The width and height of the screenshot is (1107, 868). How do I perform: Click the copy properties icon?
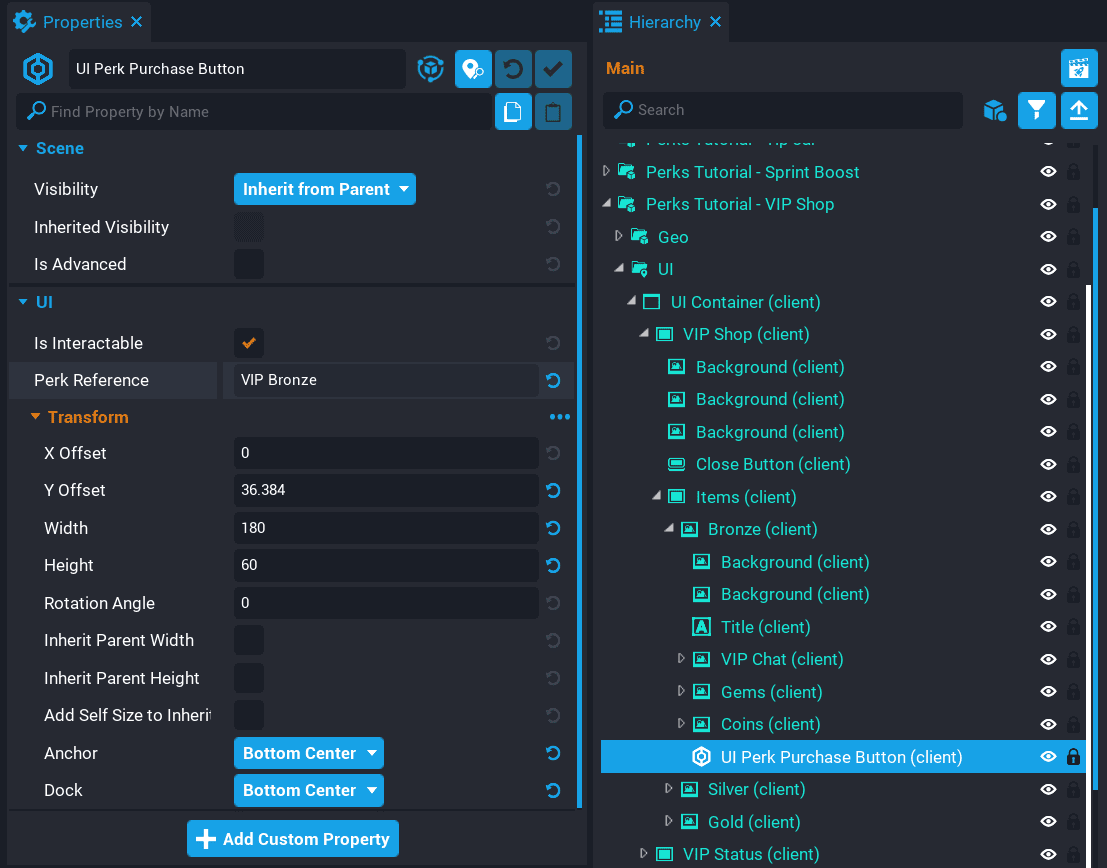[513, 112]
